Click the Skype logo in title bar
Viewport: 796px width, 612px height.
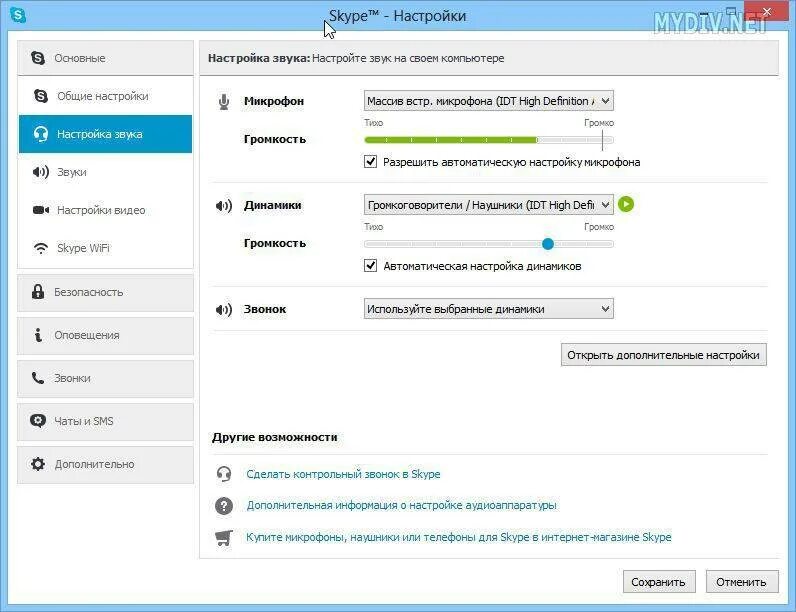coord(18,15)
